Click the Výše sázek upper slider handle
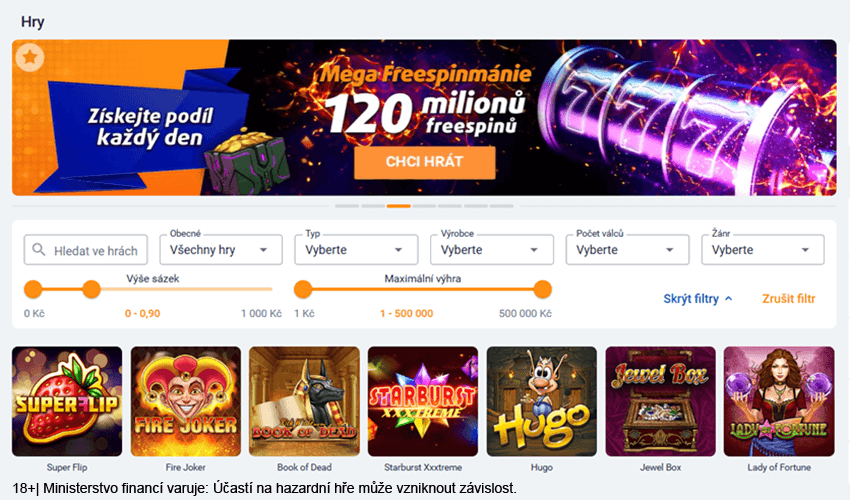This screenshot has width=850, height=500. [x=91, y=289]
